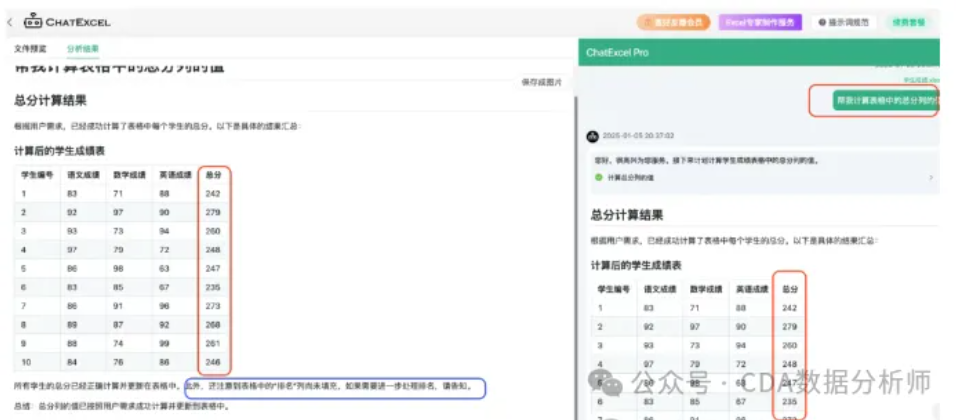Click 计算后的学生成绩表 heading in chat panel
This screenshot has height=420, width=959.
(x=636, y=265)
